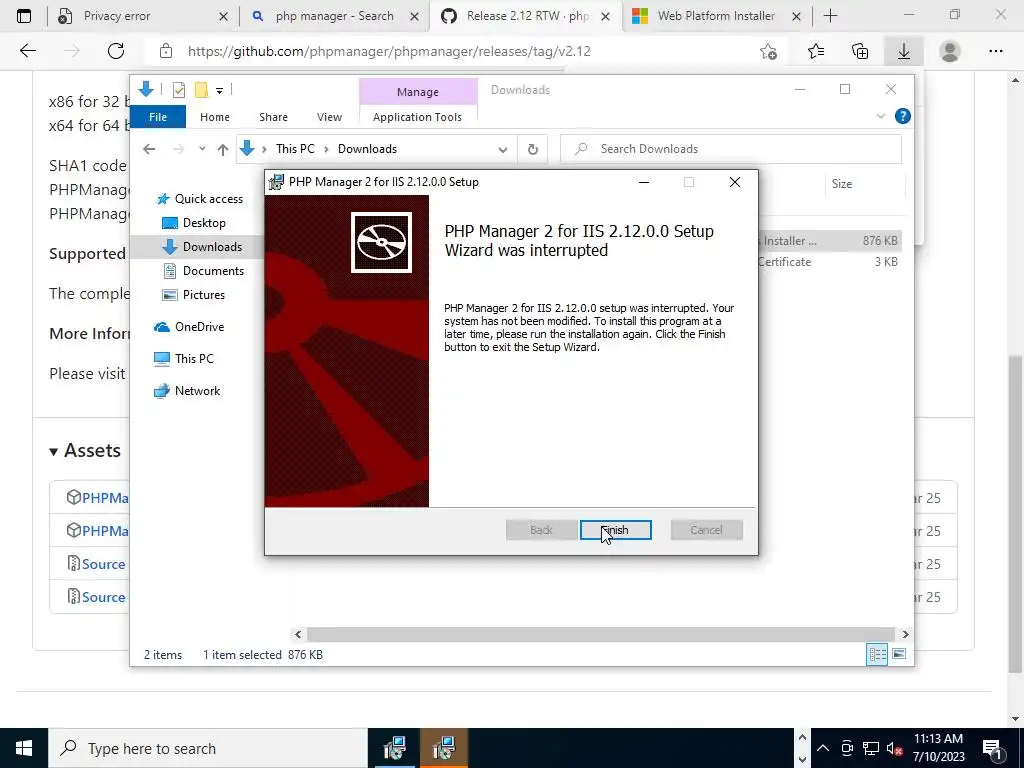Open address bar history dropdown in Explorer
Screen dimensions: 1024x768
click(502, 150)
